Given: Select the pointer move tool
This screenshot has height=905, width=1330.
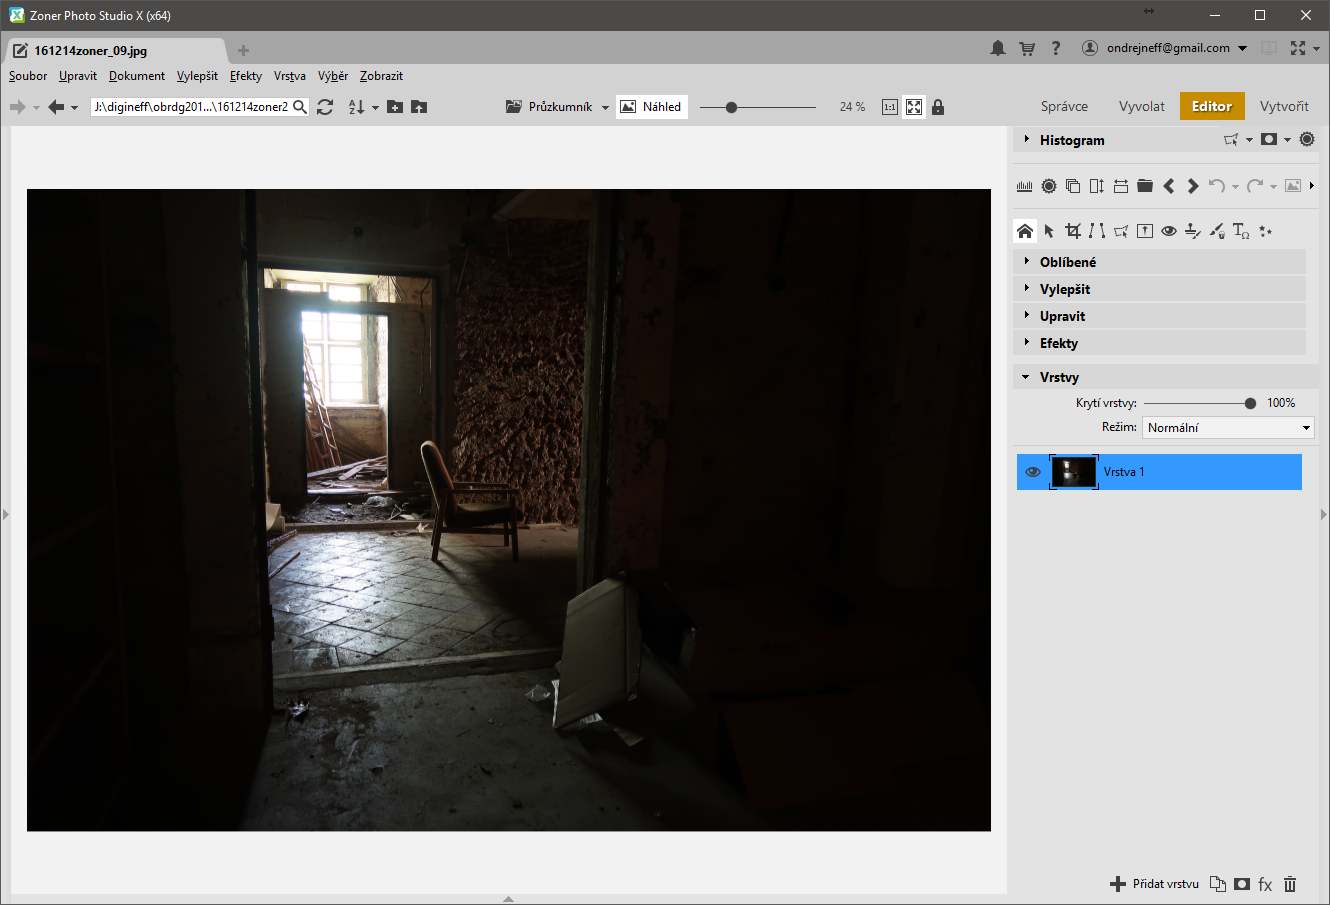Looking at the screenshot, I should pos(1049,231).
